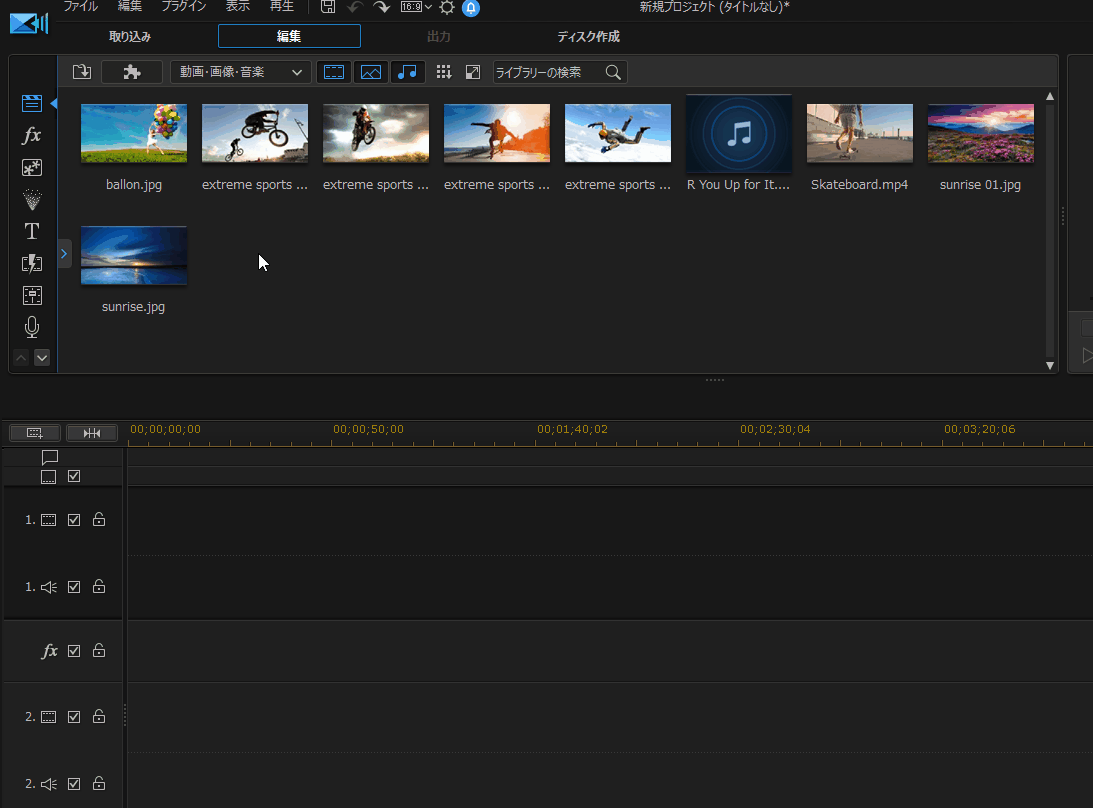This screenshot has width=1093, height=808.
Task: Click timeline ruler at 00;00;50;00
Action: coord(368,429)
